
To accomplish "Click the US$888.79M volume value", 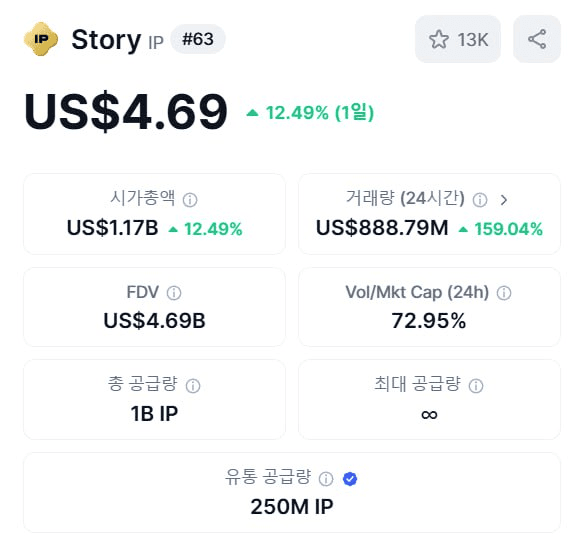I will point(382,228).
